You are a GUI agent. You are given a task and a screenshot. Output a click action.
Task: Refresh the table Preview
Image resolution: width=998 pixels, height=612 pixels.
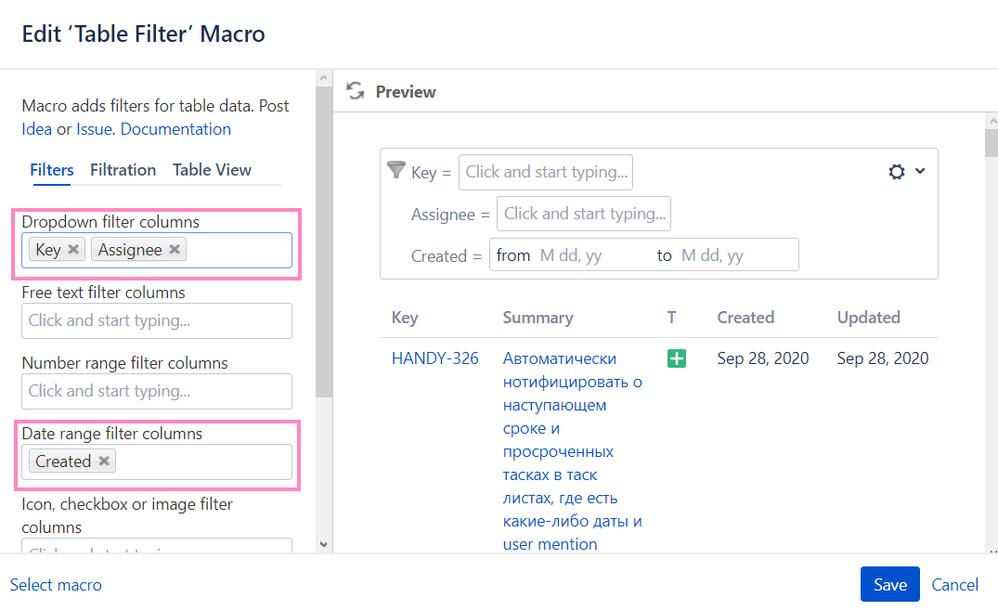click(x=355, y=91)
